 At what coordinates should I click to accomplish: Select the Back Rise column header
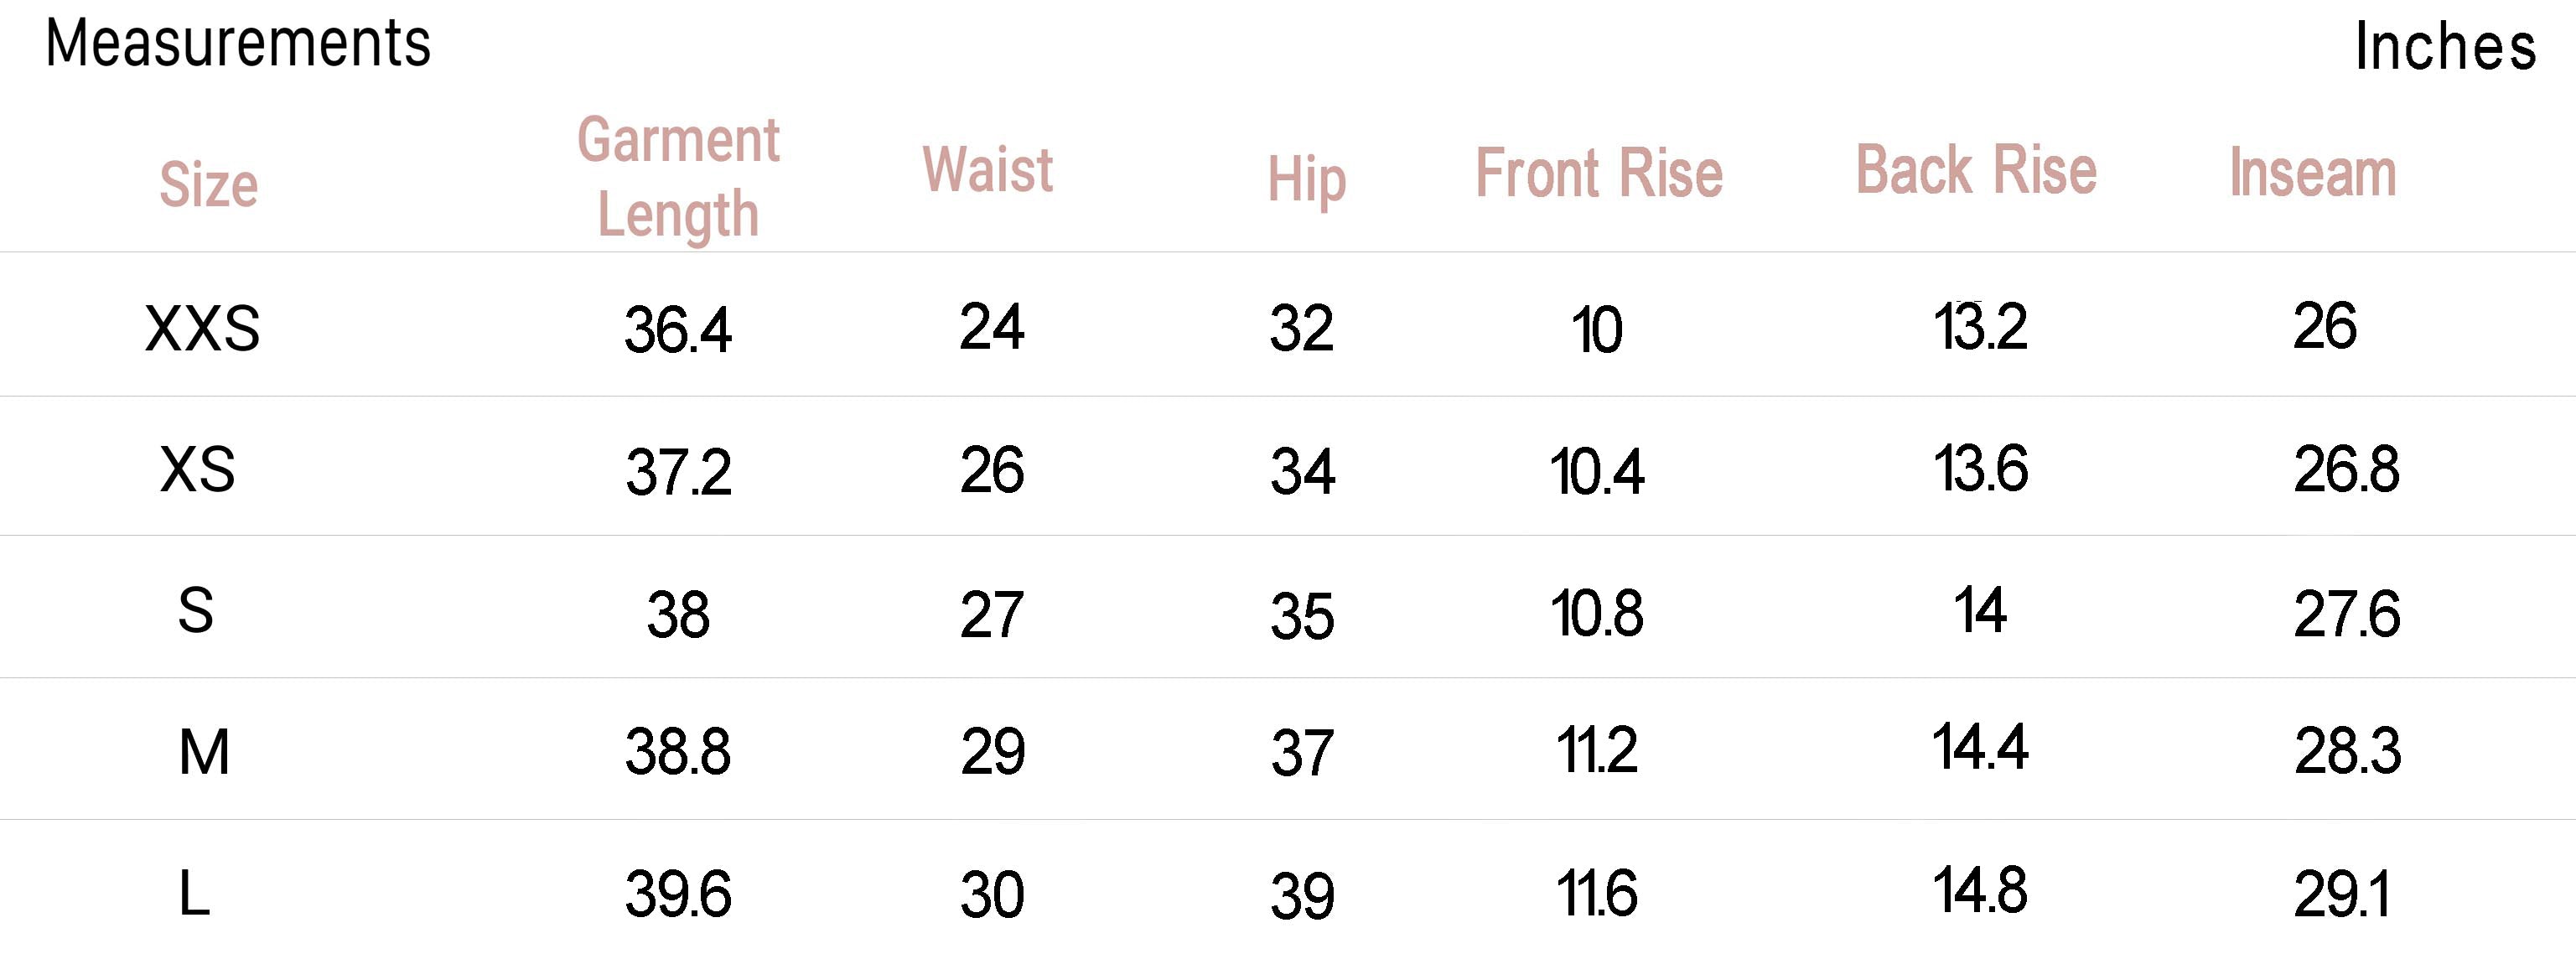[1976, 169]
